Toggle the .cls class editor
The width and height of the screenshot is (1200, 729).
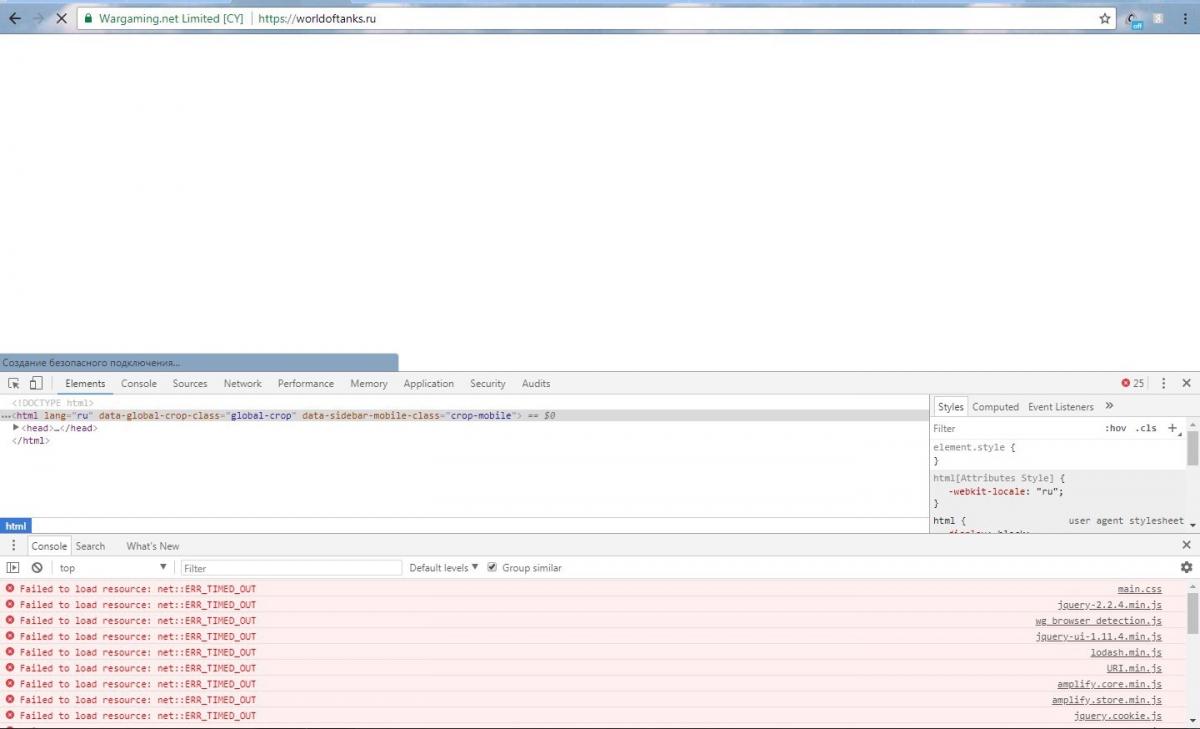tap(1146, 428)
